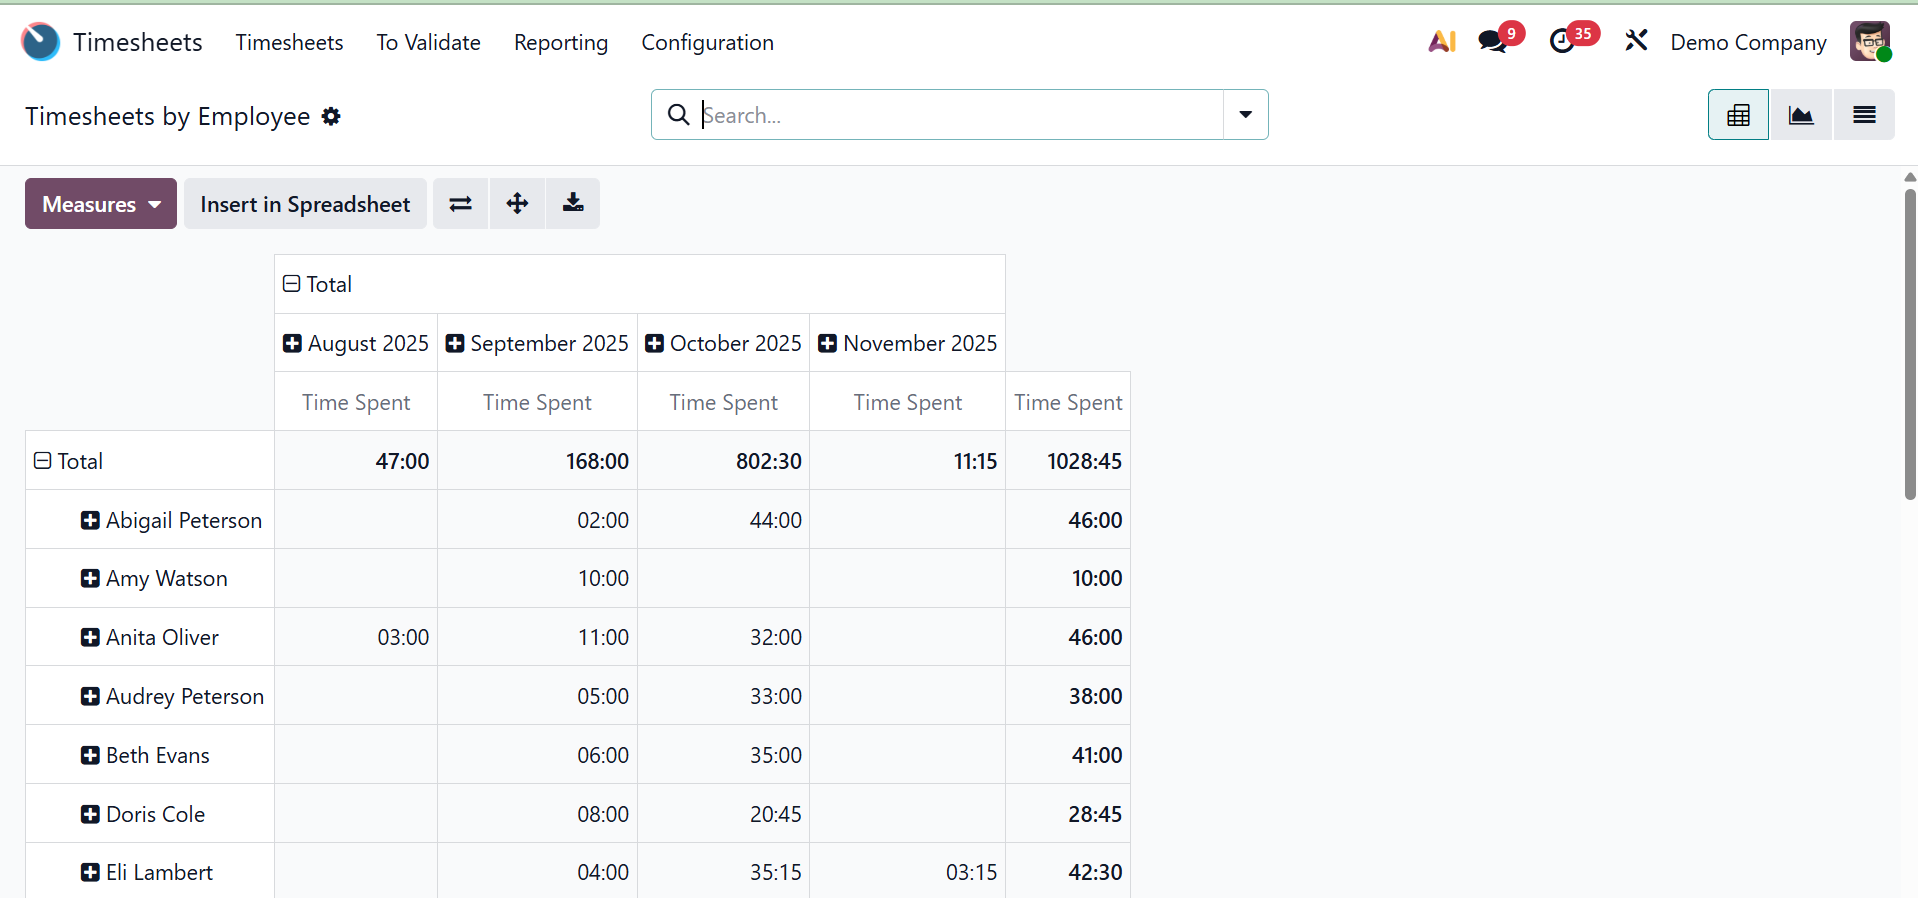Screen dimensions: 1918x898
Task: Expand the October 2025 column
Action: click(x=655, y=344)
